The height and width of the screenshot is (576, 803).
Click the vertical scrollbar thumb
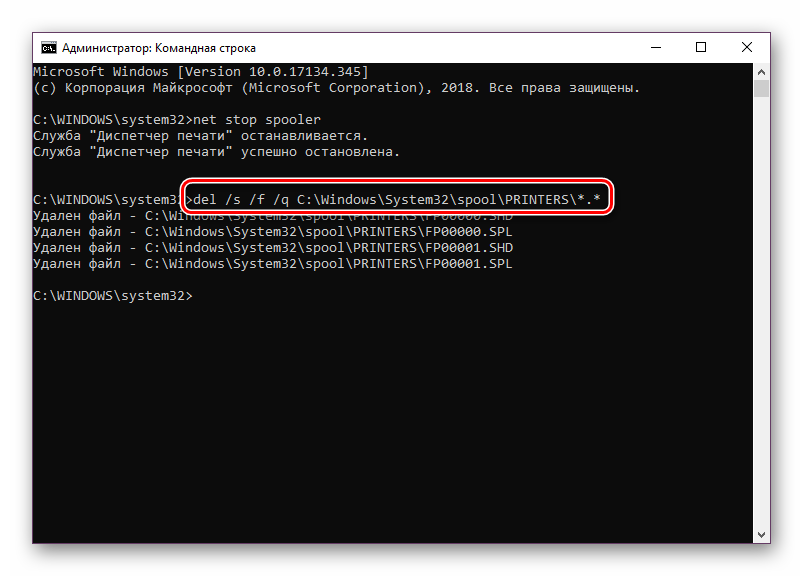click(762, 89)
